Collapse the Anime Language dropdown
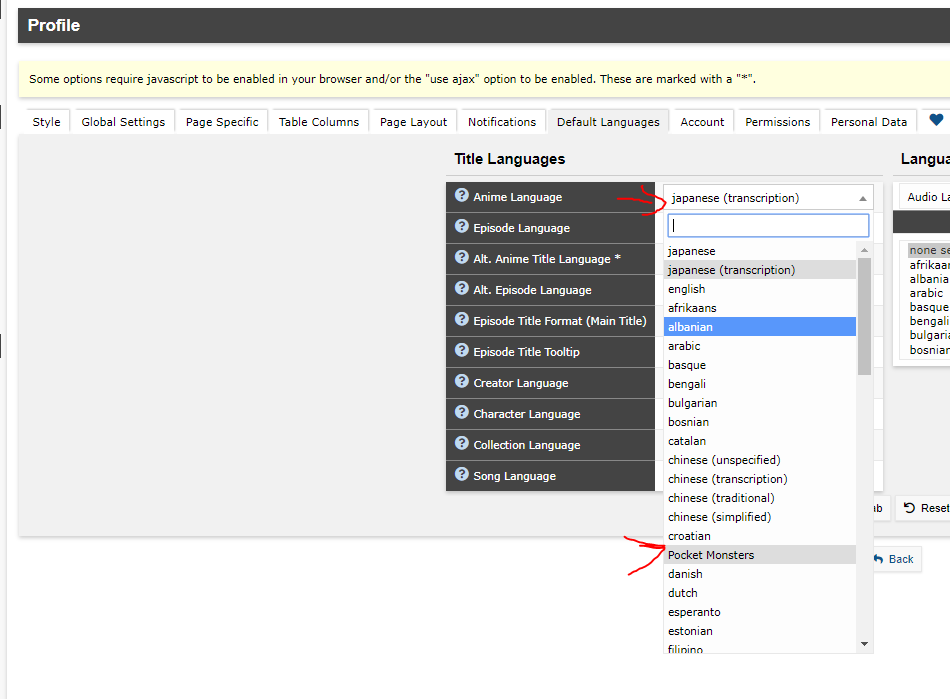The image size is (950, 699). coord(768,198)
